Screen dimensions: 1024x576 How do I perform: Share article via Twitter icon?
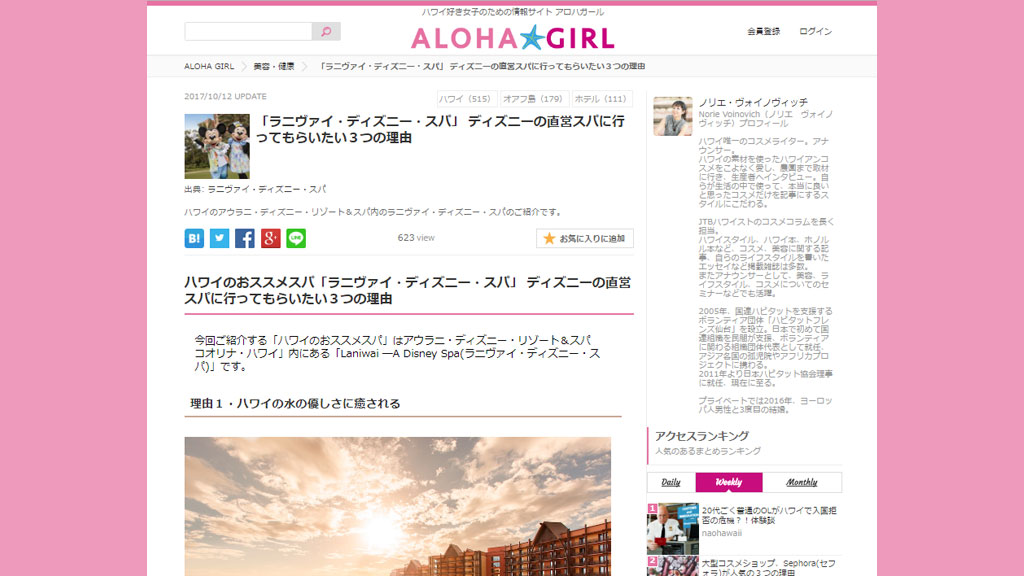tap(219, 238)
